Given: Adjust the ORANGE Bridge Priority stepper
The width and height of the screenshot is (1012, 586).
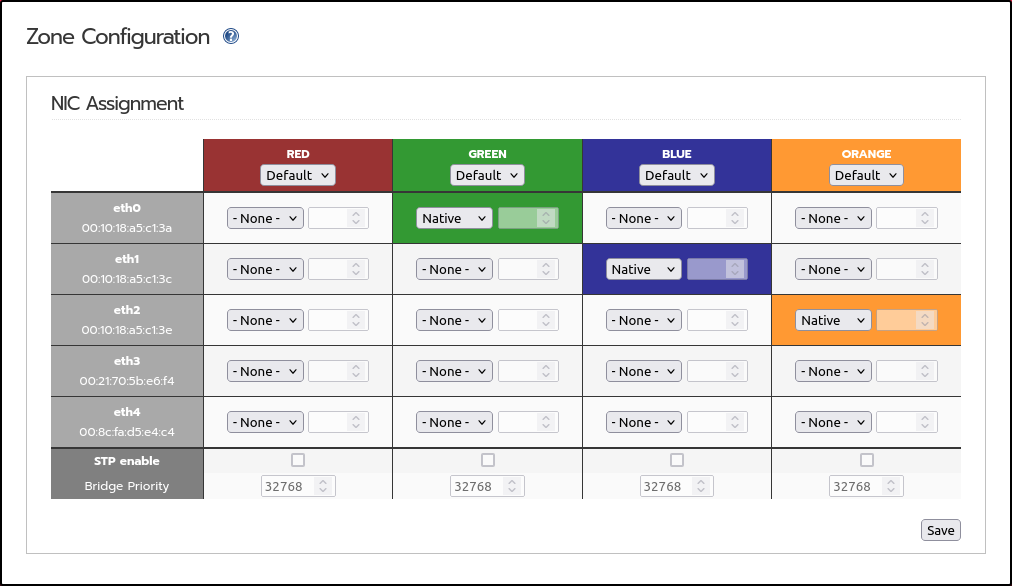Looking at the screenshot, I should pyautogui.click(x=891, y=486).
